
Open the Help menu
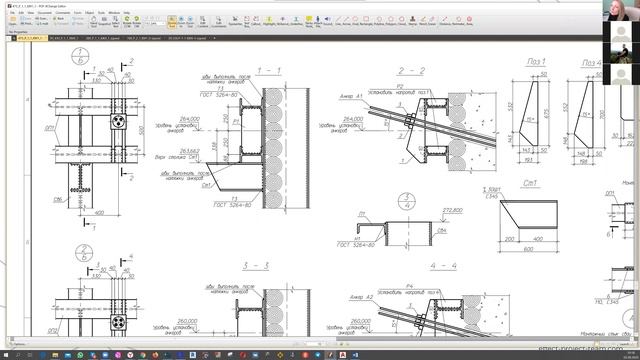click(127, 13)
